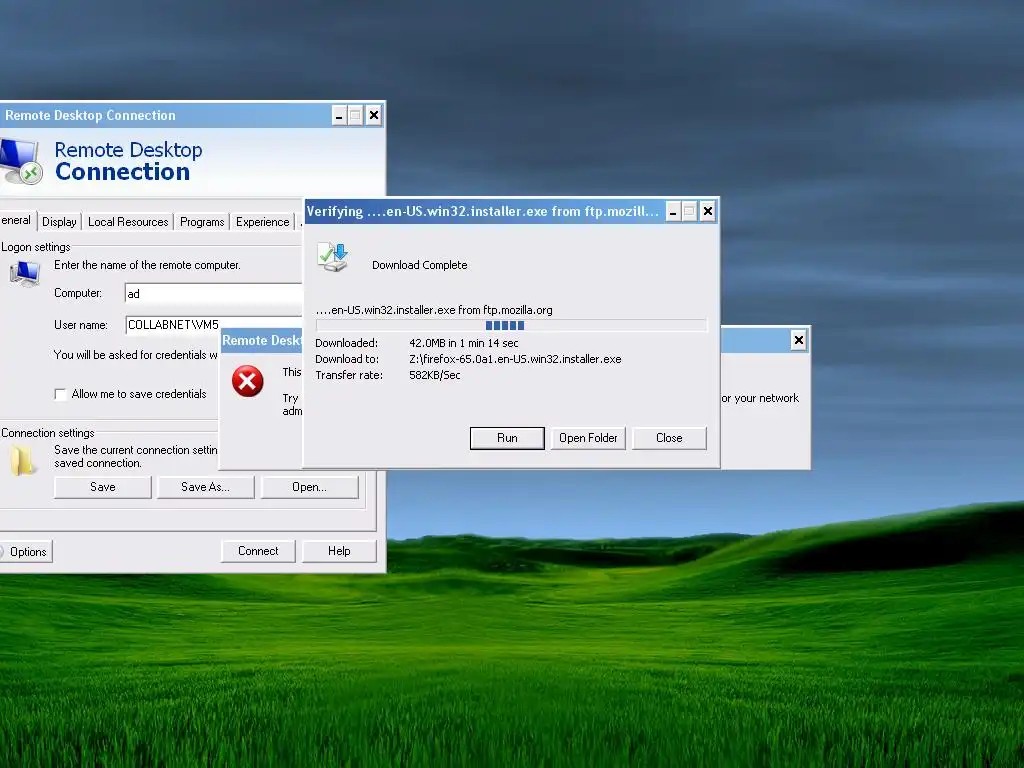This screenshot has height=768, width=1024.
Task: Click the red error icon in dialog
Action: (248, 381)
